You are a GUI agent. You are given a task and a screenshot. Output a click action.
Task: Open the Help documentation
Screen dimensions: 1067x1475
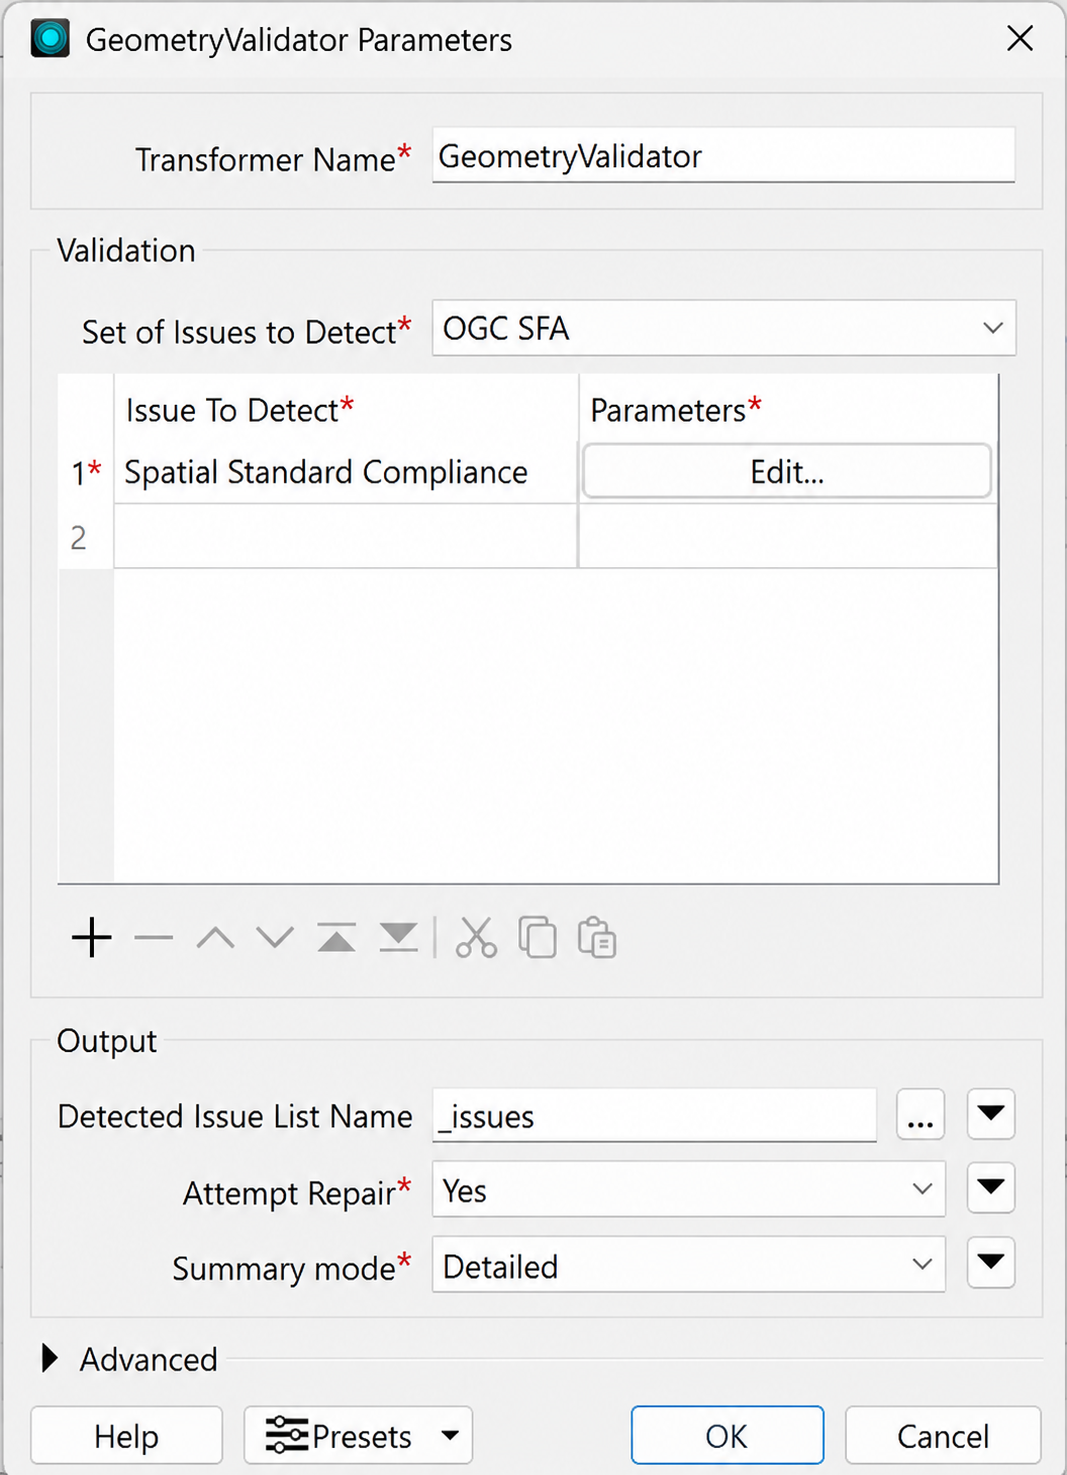pos(126,1436)
